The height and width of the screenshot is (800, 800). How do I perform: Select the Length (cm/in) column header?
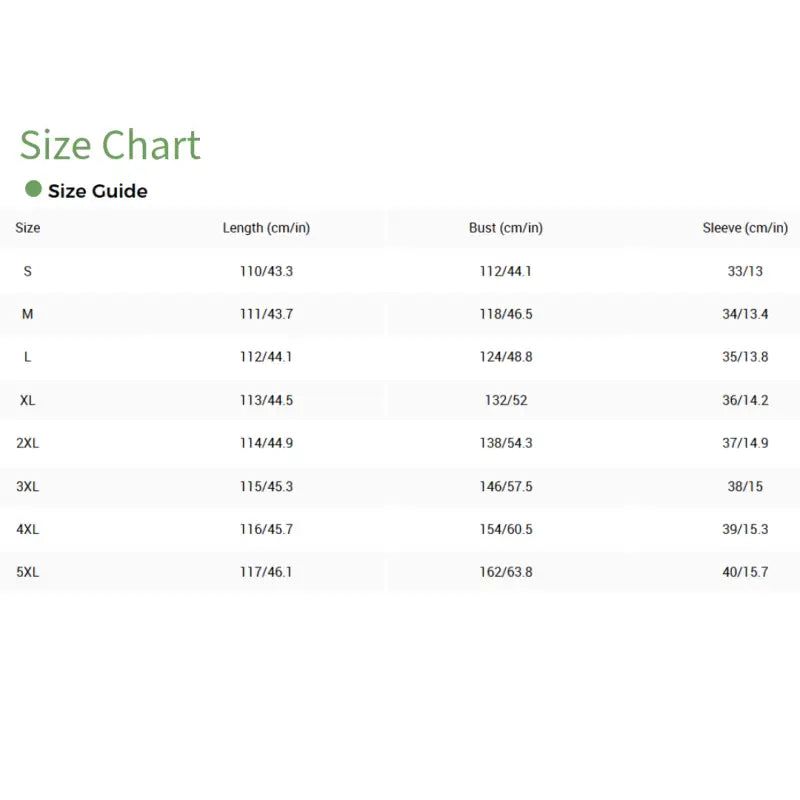coord(266,228)
